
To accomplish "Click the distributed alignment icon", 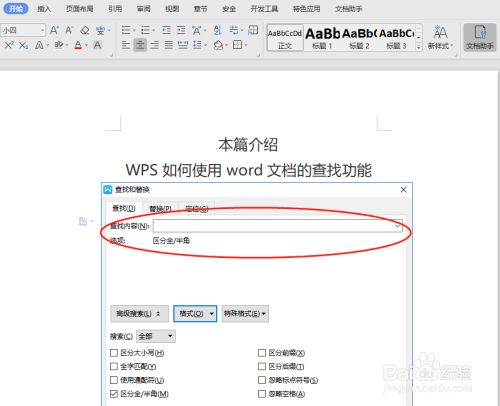I will point(183,45).
